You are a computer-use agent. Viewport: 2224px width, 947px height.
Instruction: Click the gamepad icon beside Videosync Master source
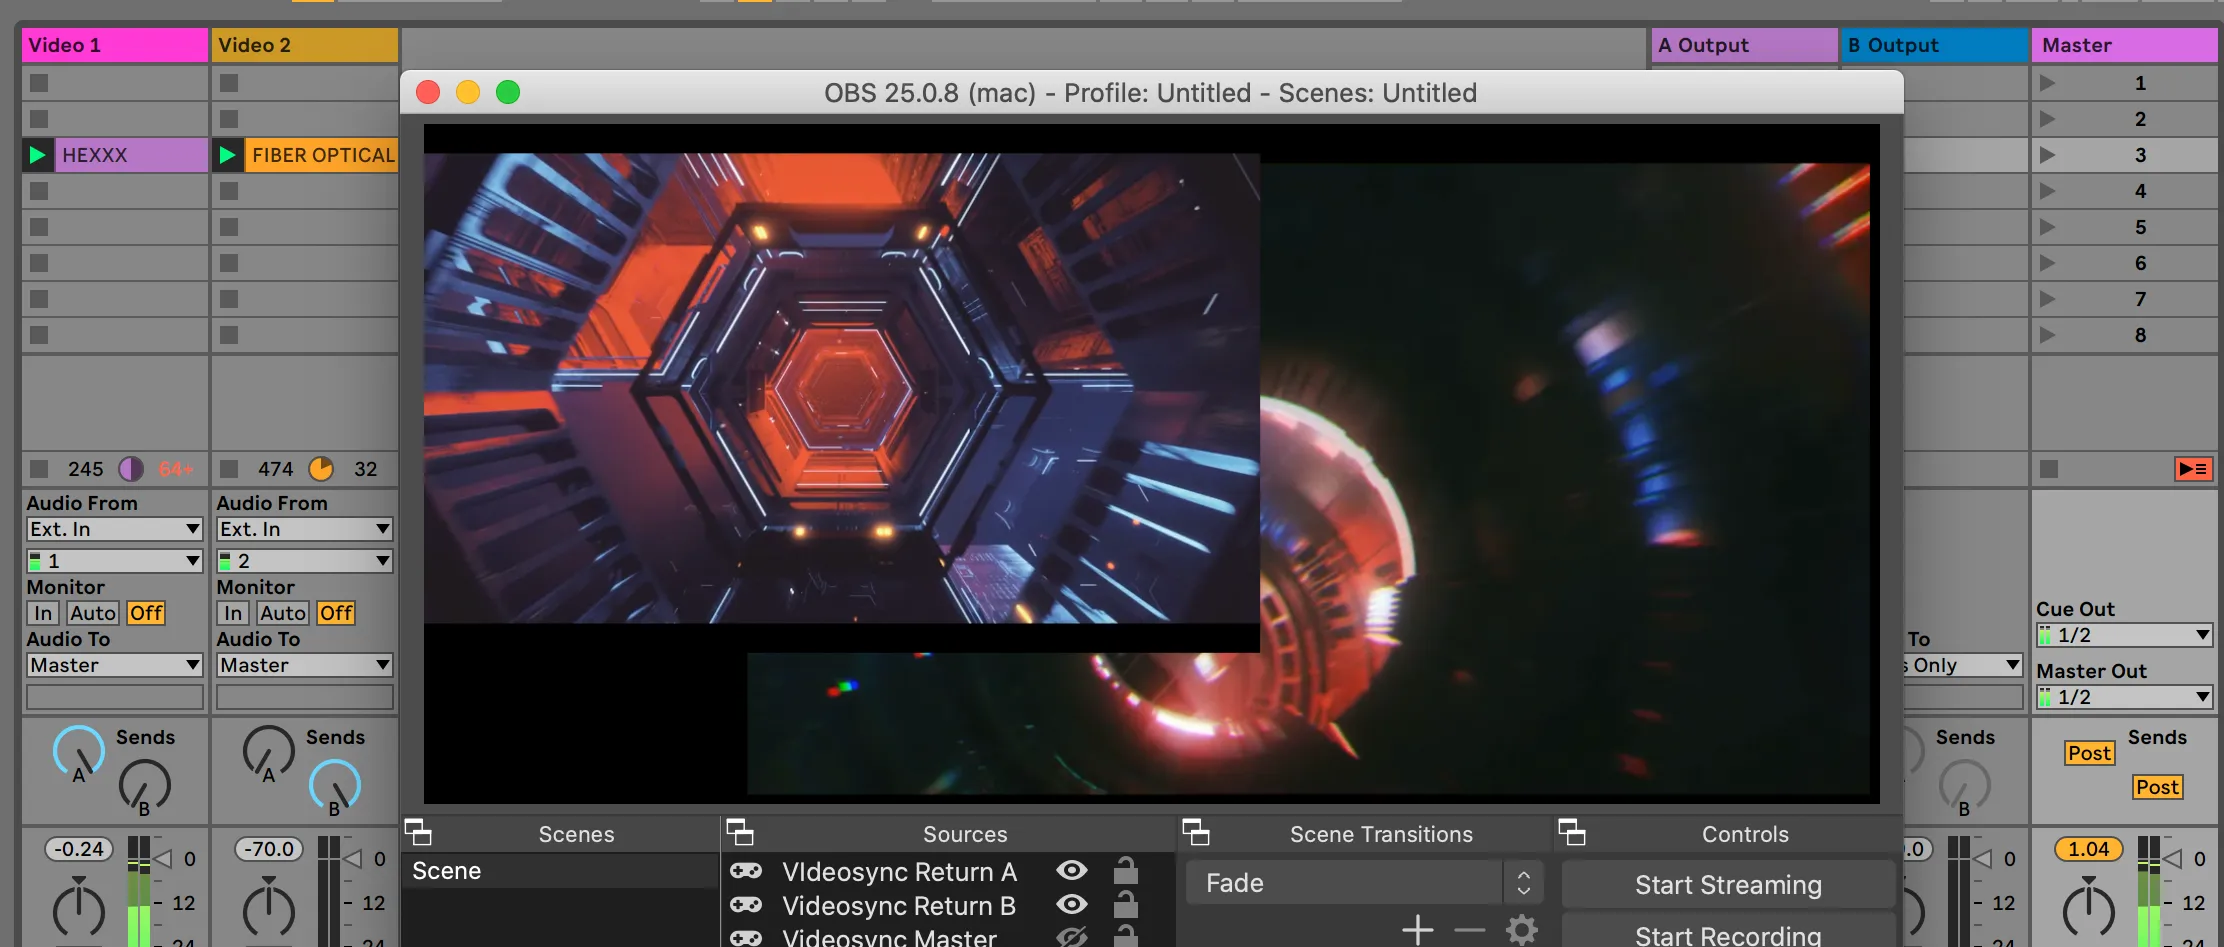[746, 936]
